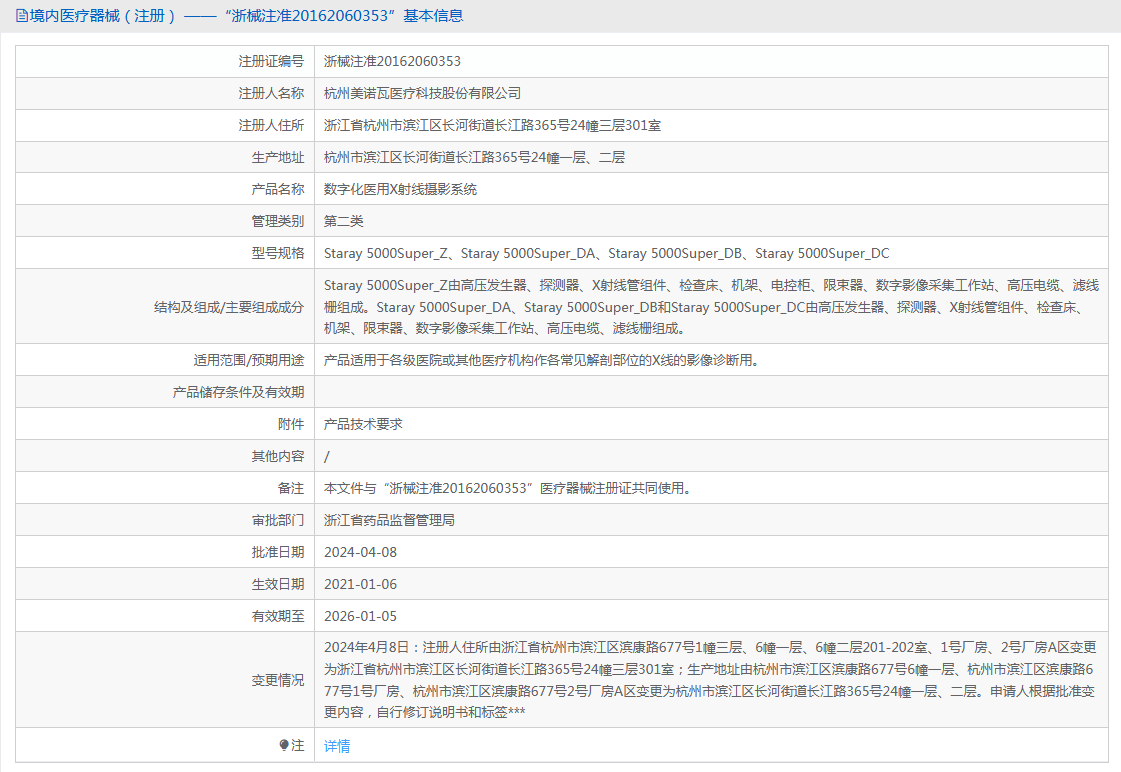This screenshot has height=772, width=1121.
Task: Click the slash value in 其他内容 row
Action: coord(327,457)
